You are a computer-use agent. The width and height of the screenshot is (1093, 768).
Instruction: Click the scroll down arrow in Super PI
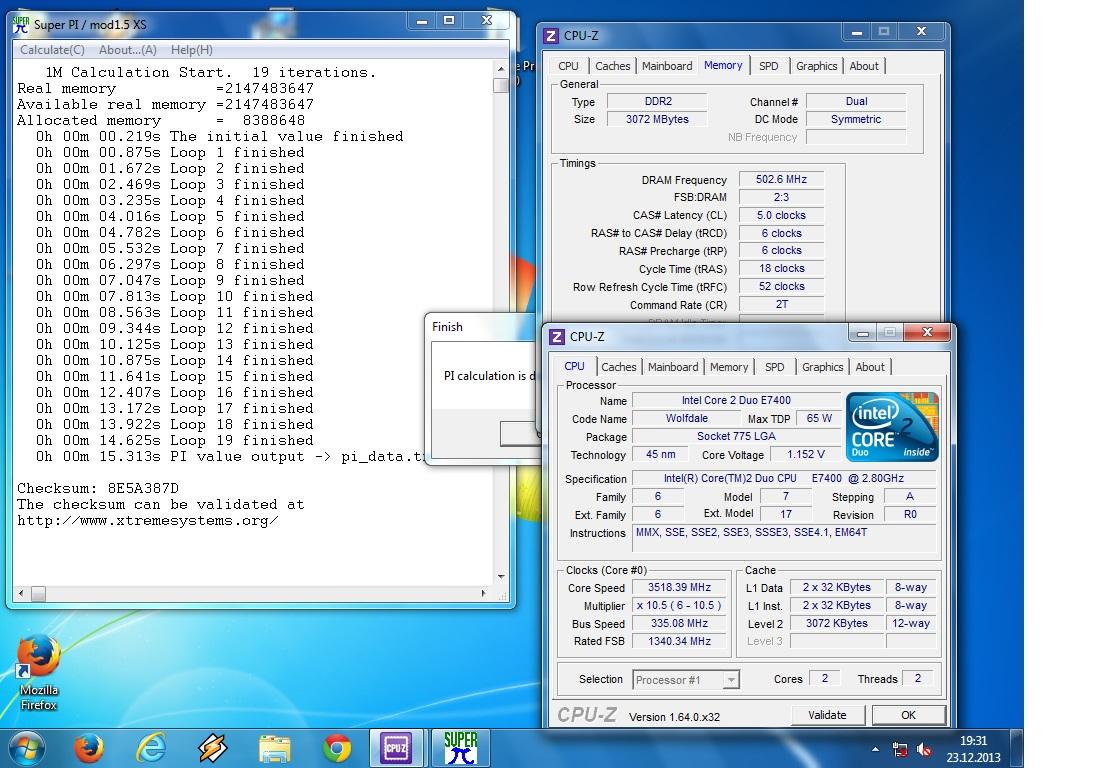500,577
